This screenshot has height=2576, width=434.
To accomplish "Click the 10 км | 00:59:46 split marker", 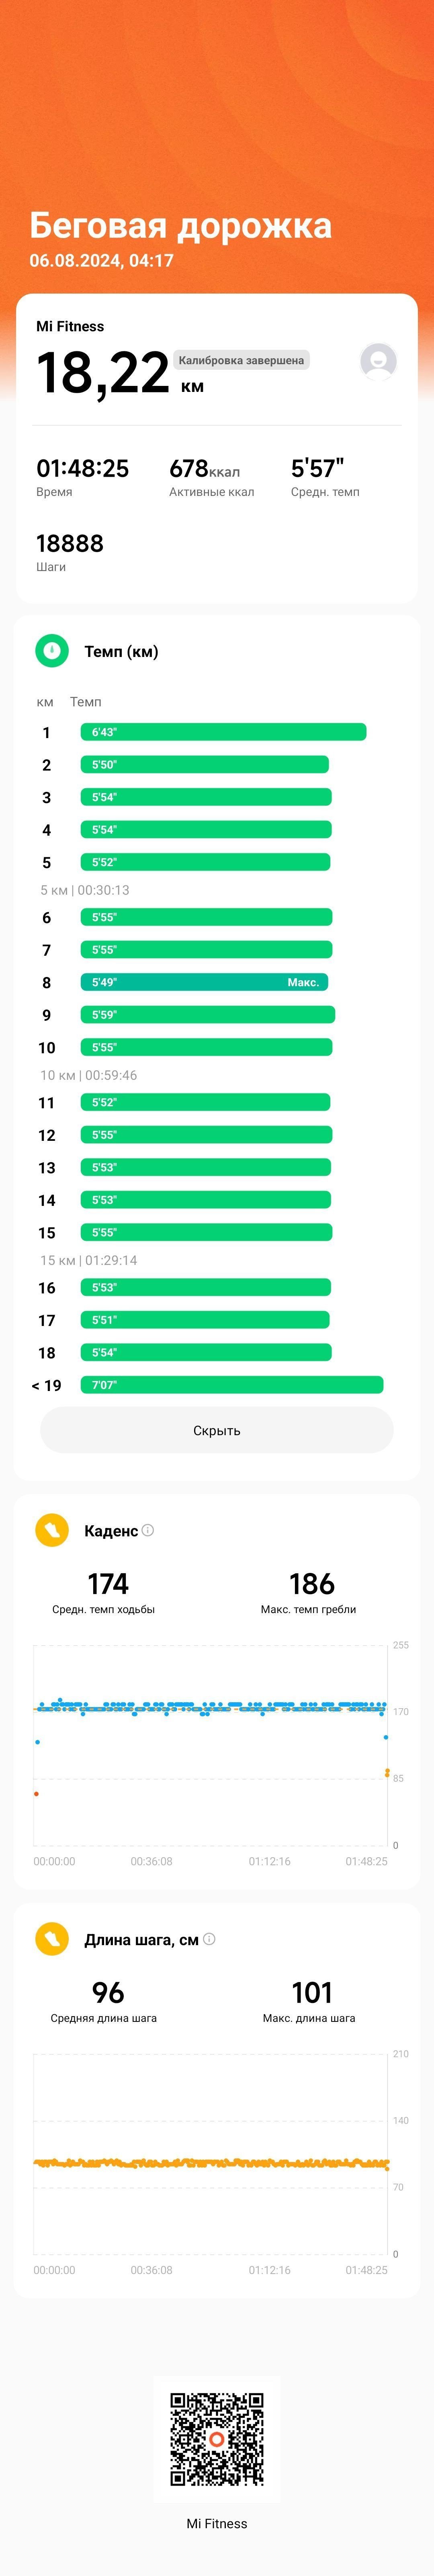I will point(89,1075).
